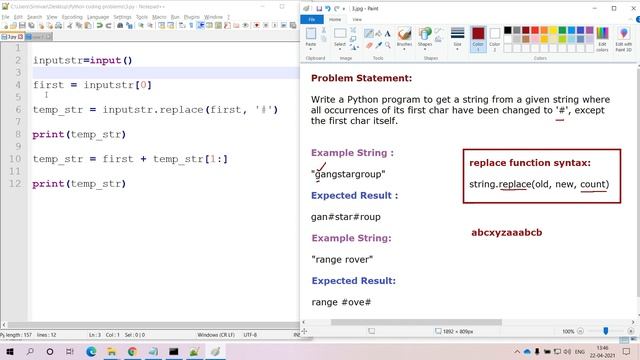
Task: Click line 3 in the Notepad++ editor
Action: (166, 73)
